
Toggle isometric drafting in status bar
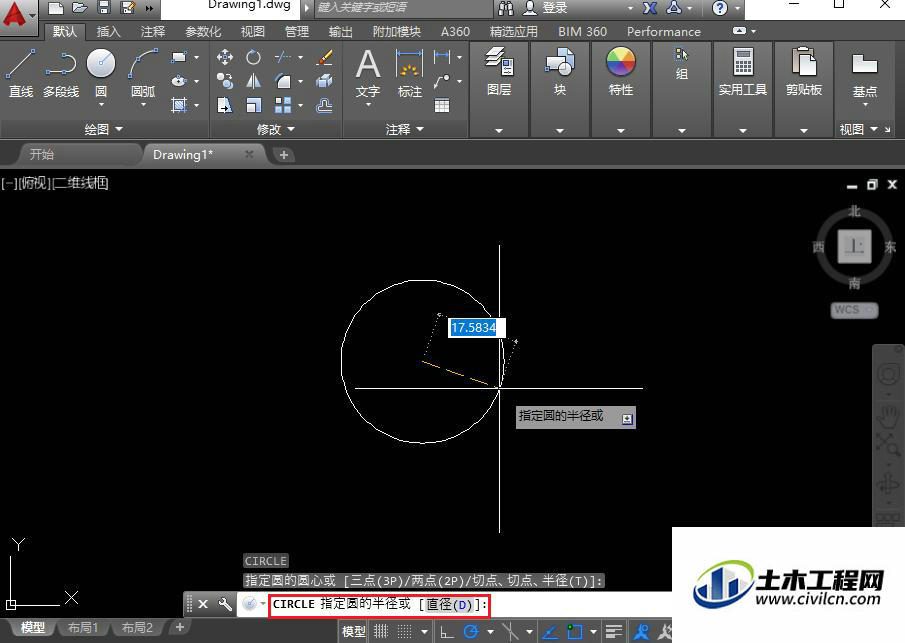[510, 631]
